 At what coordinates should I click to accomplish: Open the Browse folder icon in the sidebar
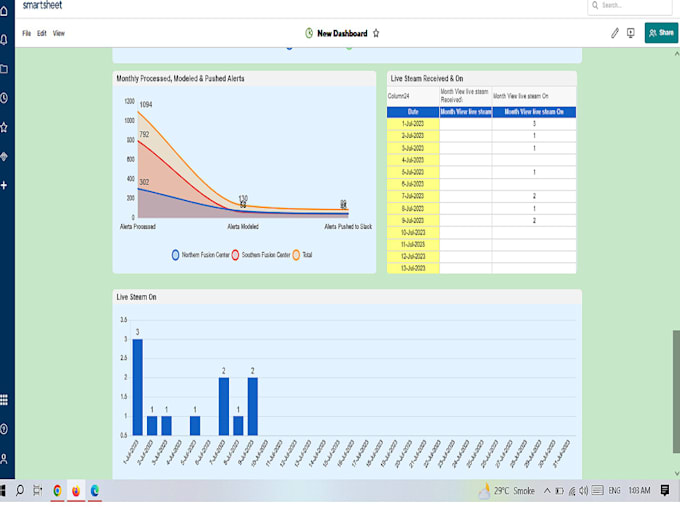point(4,69)
